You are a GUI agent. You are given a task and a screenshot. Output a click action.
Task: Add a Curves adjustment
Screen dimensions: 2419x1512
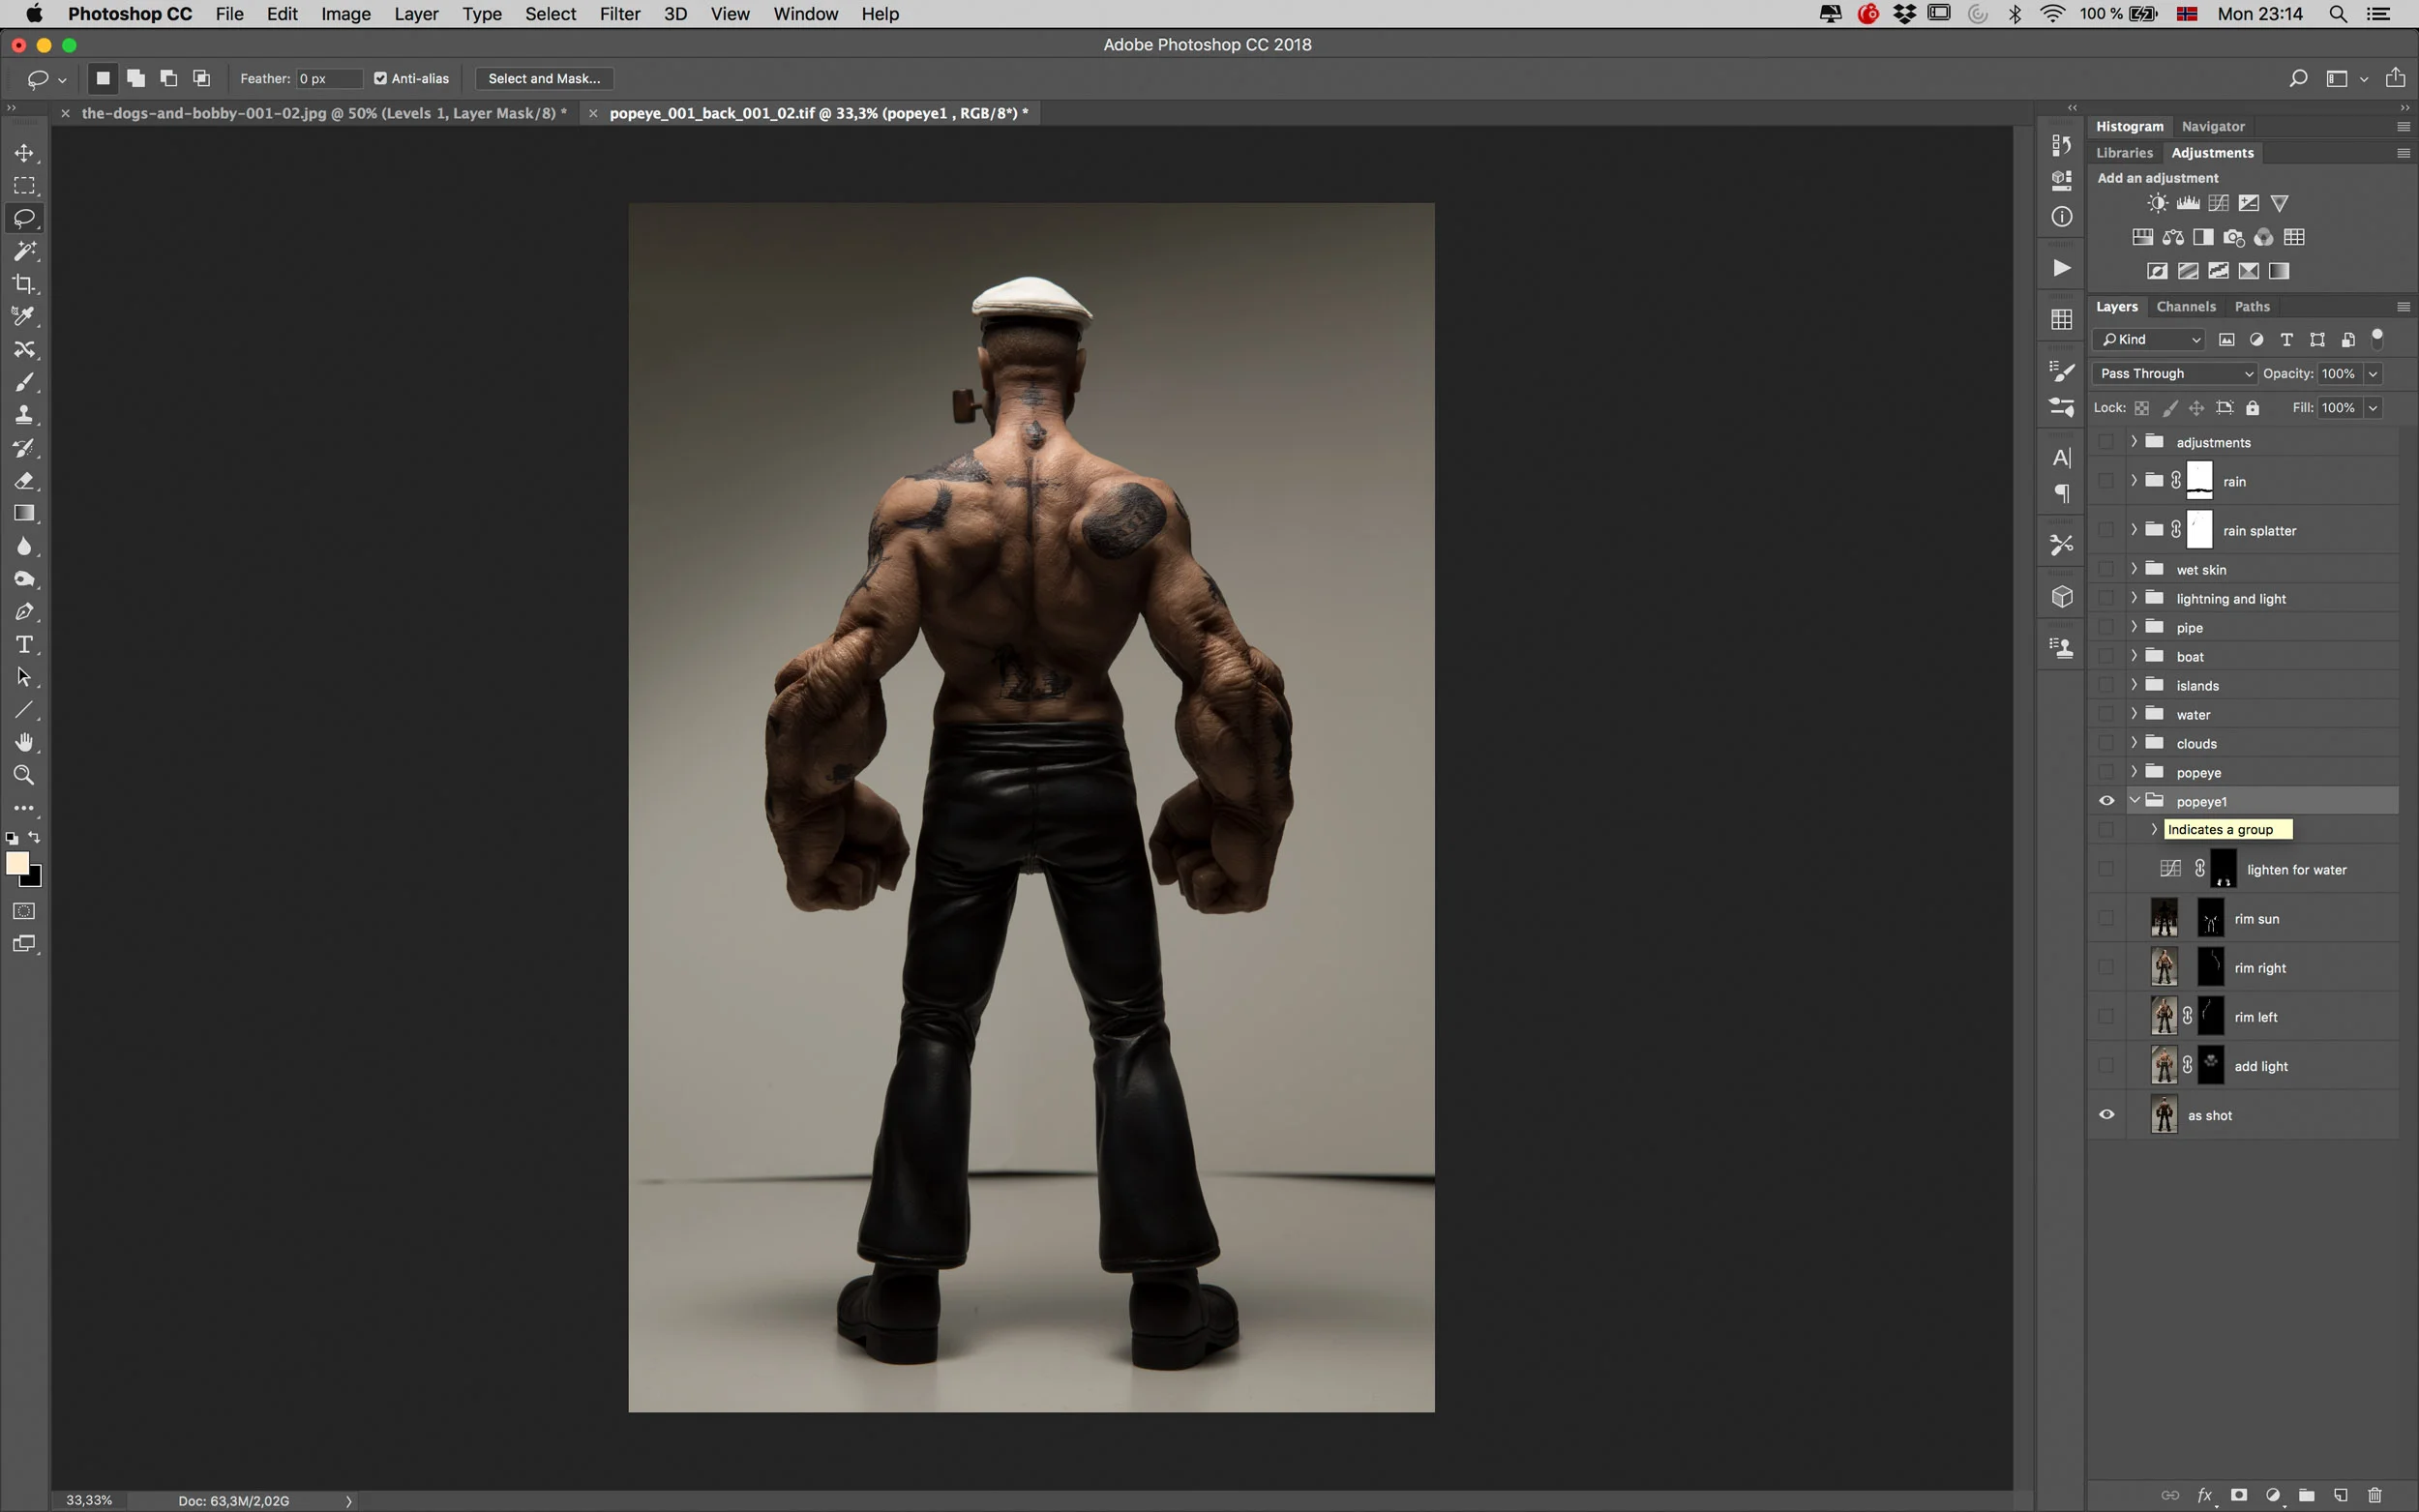[x=2218, y=204]
